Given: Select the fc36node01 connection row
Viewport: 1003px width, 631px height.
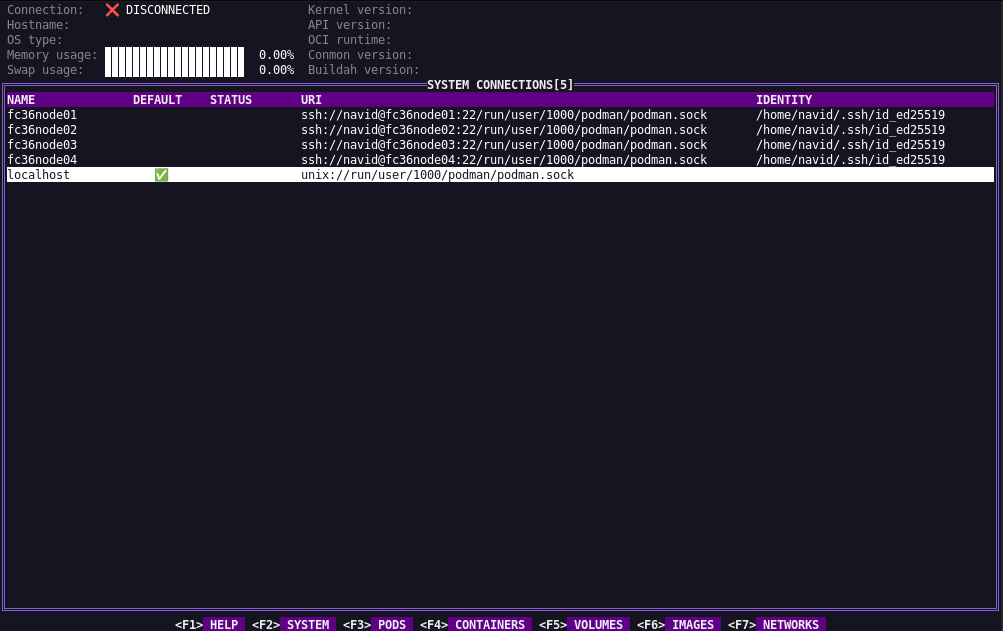Looking at the screenshot, I should (x=42, y=115).
